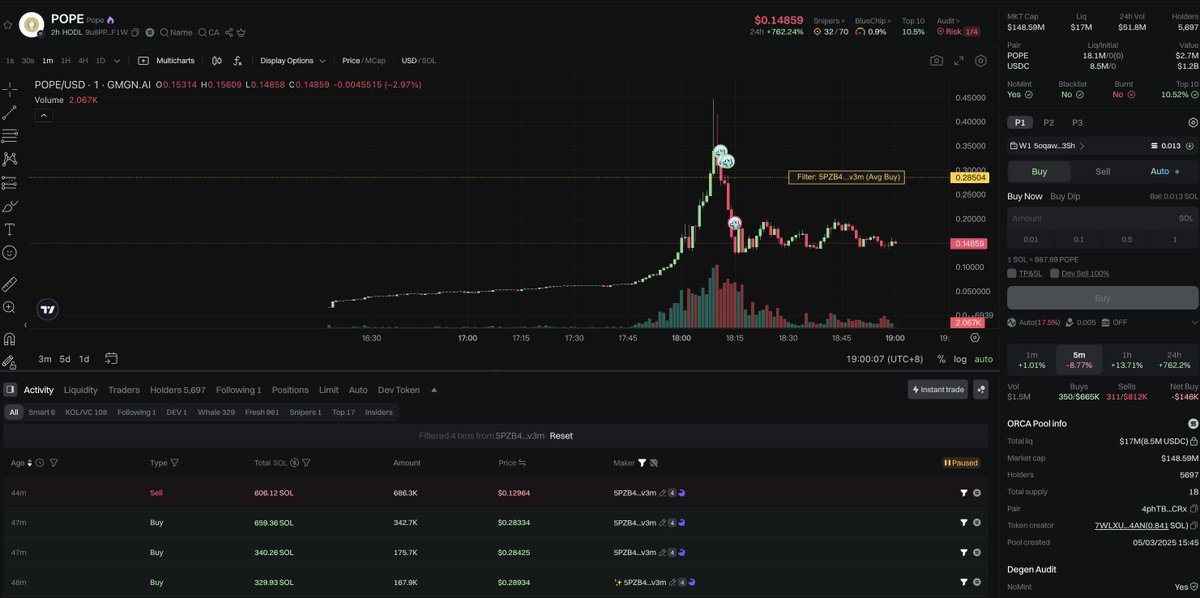Collapse the activity panel triangle
This screenshot has width=1200, height=598.
tap(434, 390)
